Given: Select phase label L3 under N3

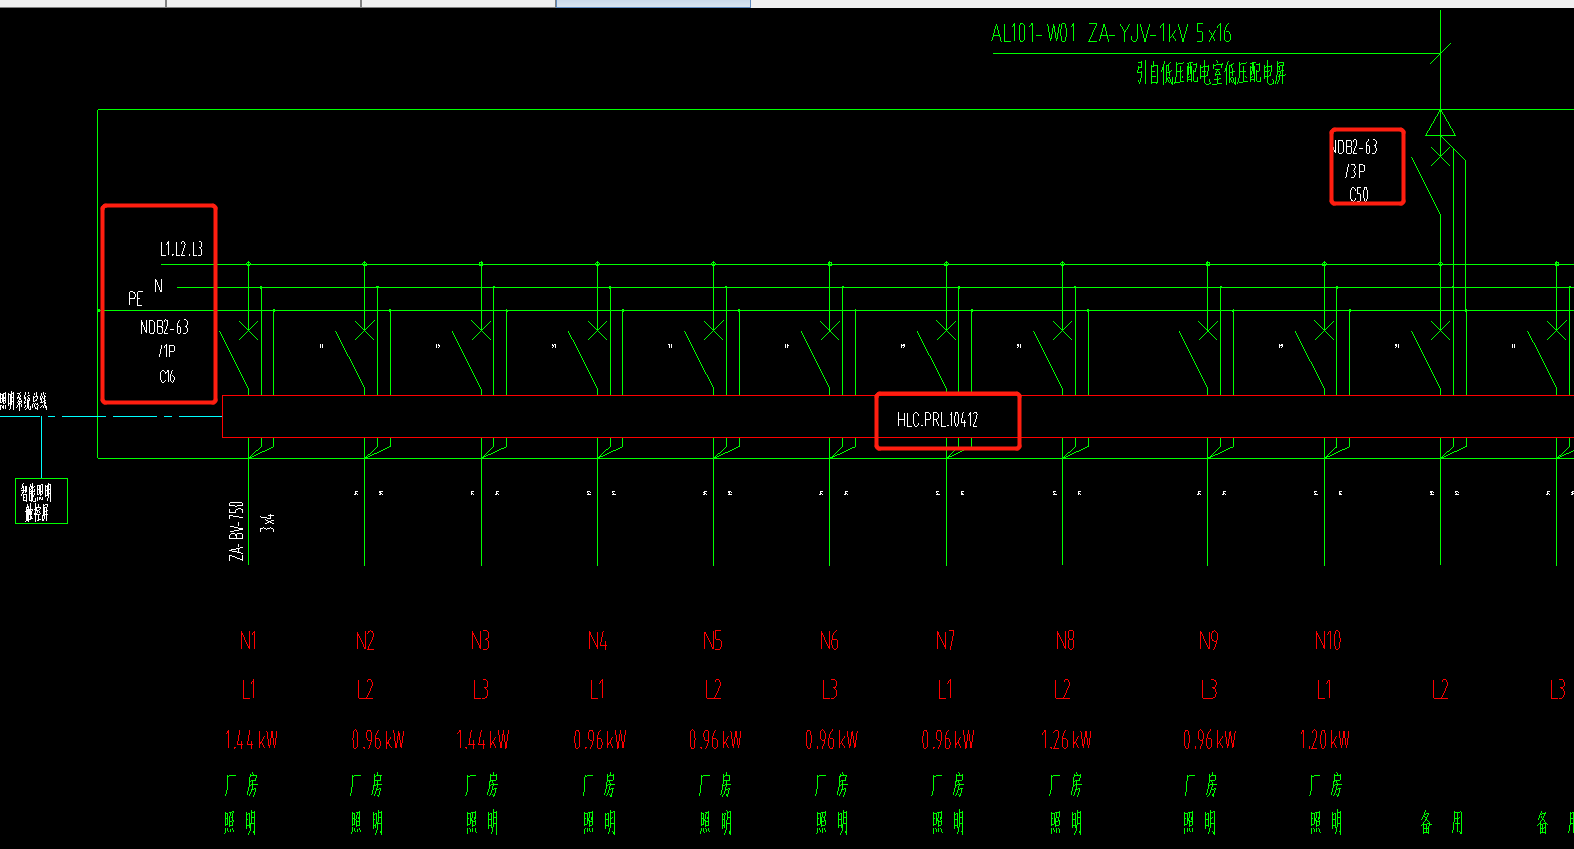Looking at the screenshot, I should pyautogui.click(x=481, y=690).
